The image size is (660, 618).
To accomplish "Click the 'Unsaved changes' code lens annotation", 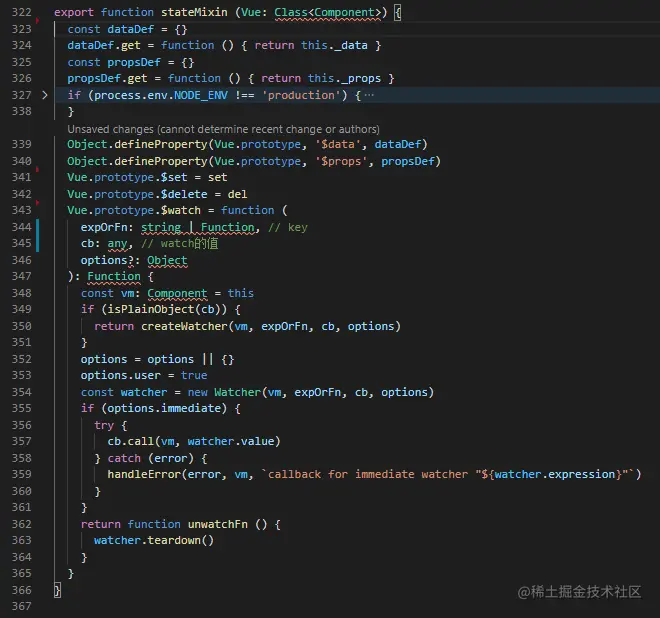I will coord(223,129).
